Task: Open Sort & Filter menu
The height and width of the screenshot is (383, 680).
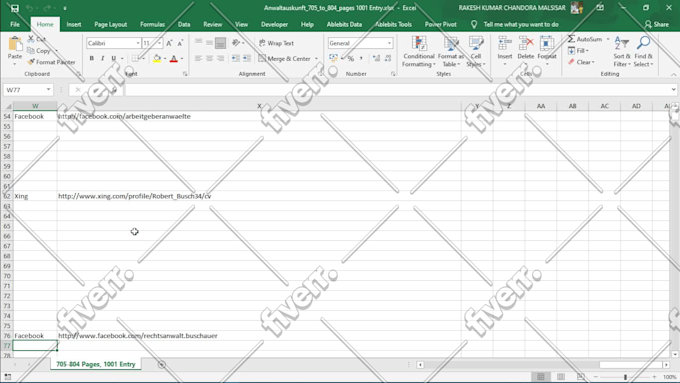Action: pyautogui.click(x=622, y=52)
